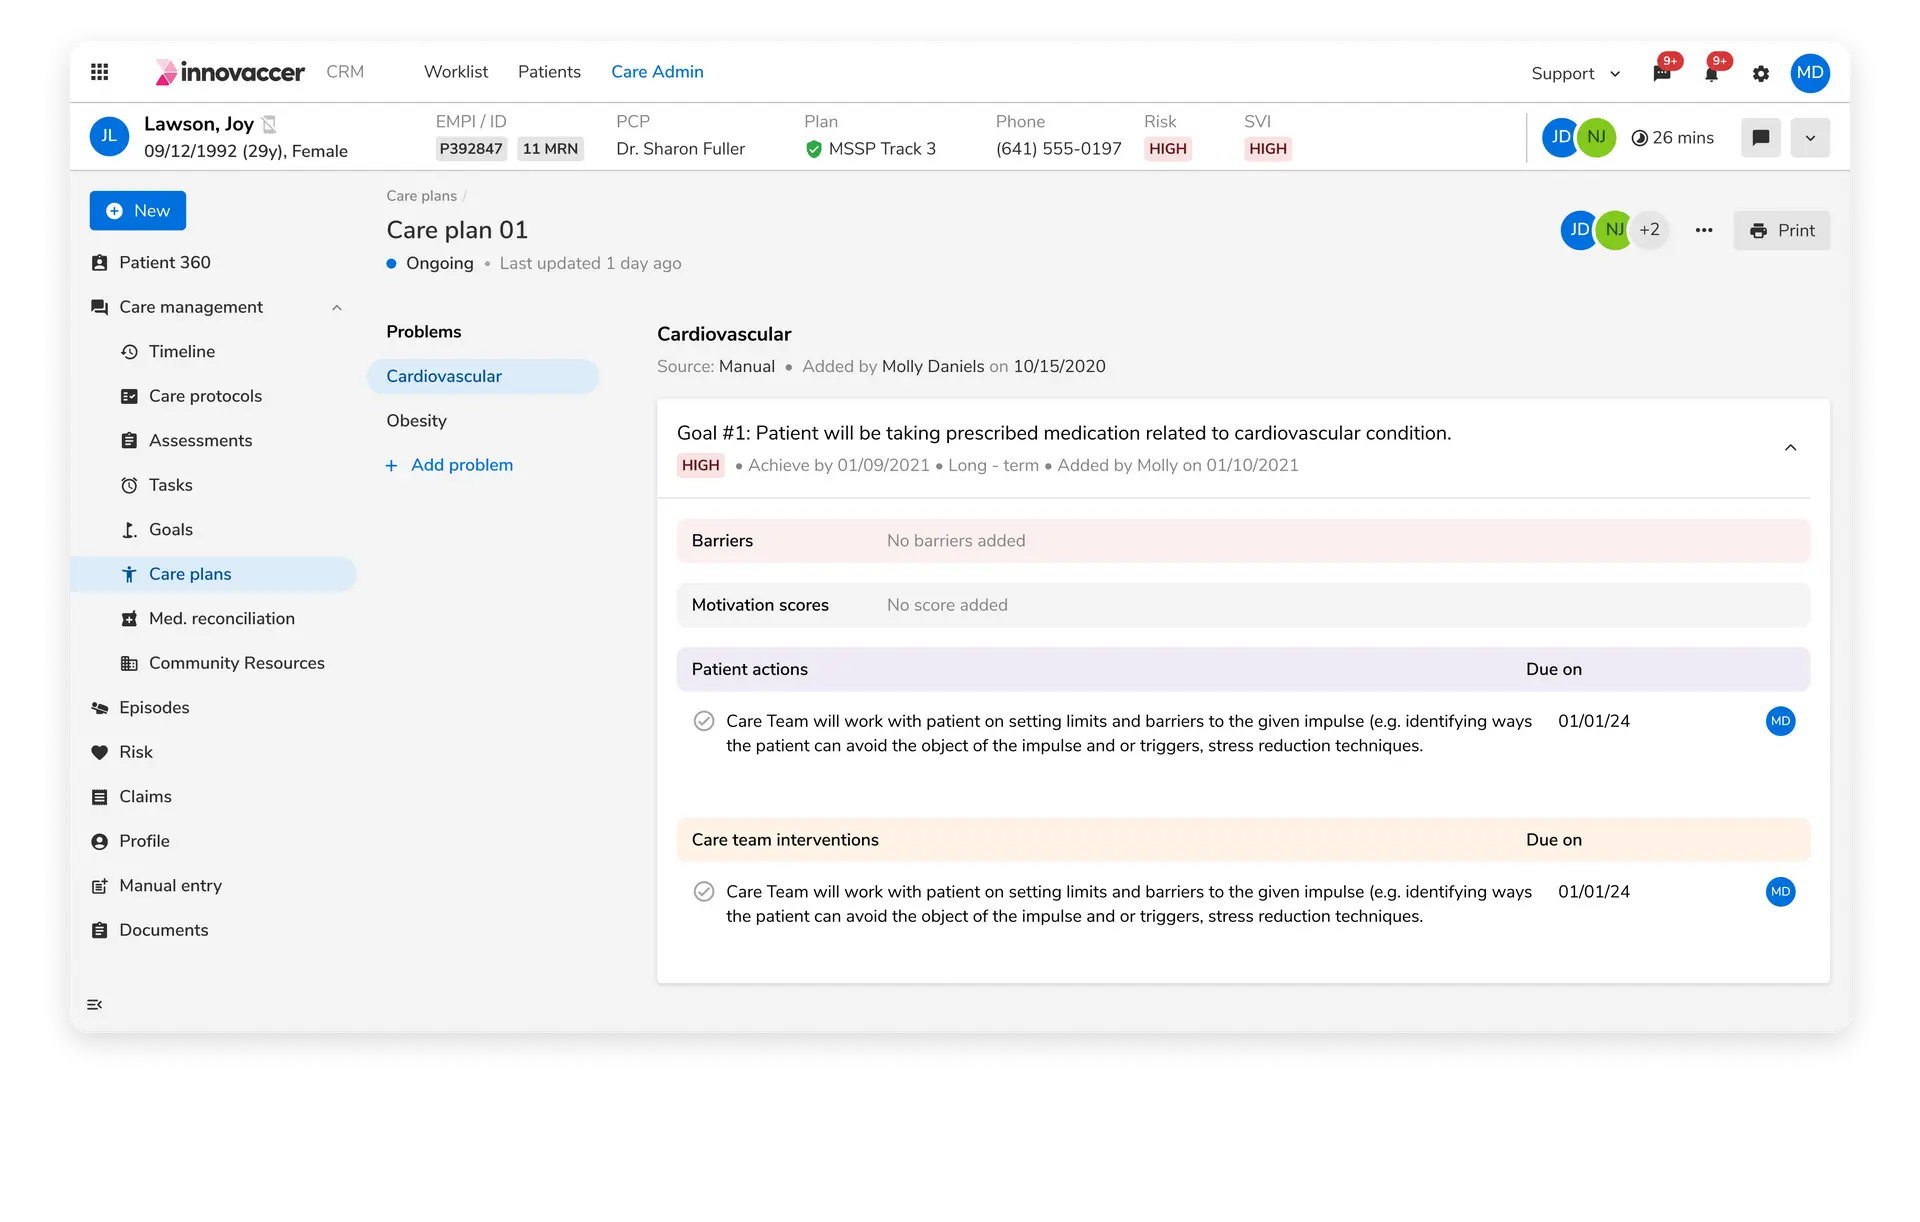Open the Care Admin tab
This screenshot has height=1222, width=1920.
657,72
